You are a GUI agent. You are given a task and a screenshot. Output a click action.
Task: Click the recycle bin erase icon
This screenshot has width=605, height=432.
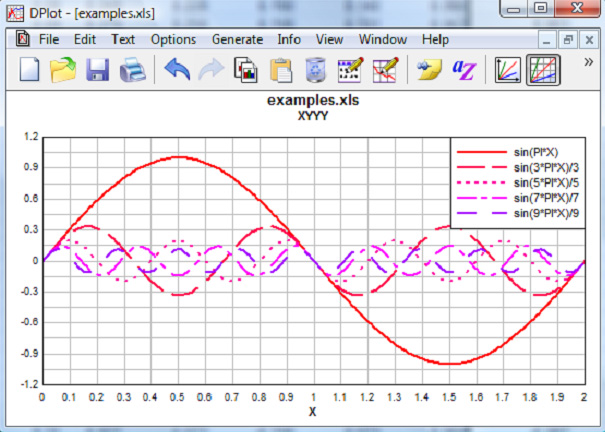tap(316, 70)
